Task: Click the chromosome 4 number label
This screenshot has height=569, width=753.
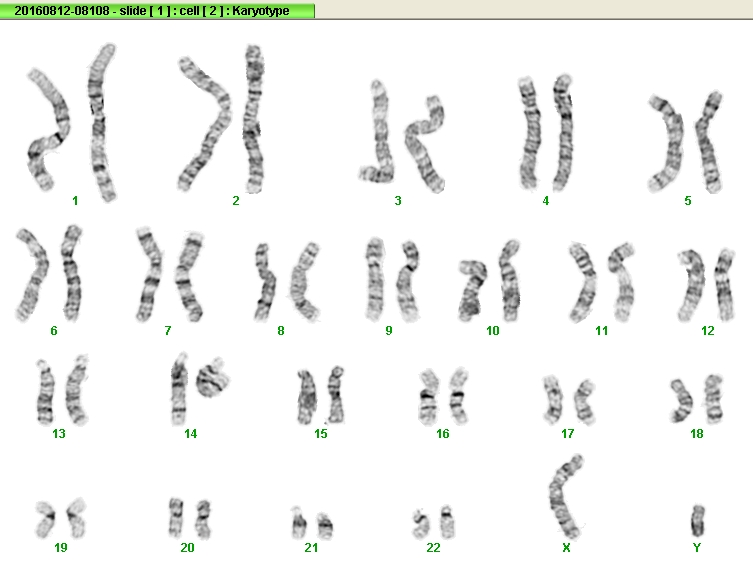Action: click(x=546, y=201)
